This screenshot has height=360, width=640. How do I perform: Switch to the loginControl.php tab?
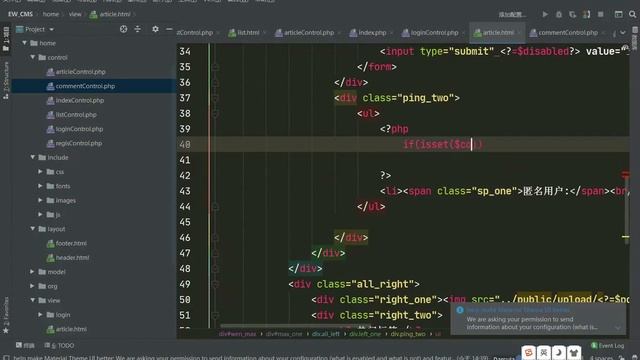[434, 33]
